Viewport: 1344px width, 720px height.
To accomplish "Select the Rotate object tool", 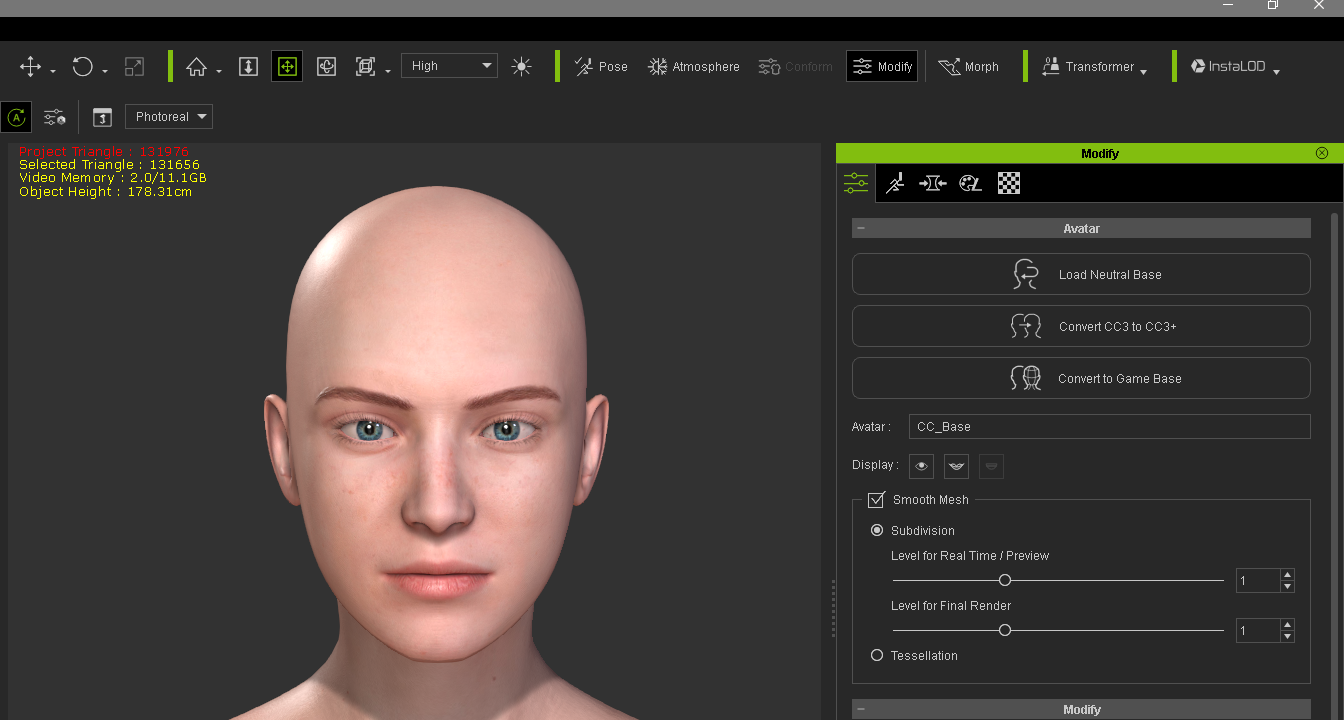I will (83, 67).
